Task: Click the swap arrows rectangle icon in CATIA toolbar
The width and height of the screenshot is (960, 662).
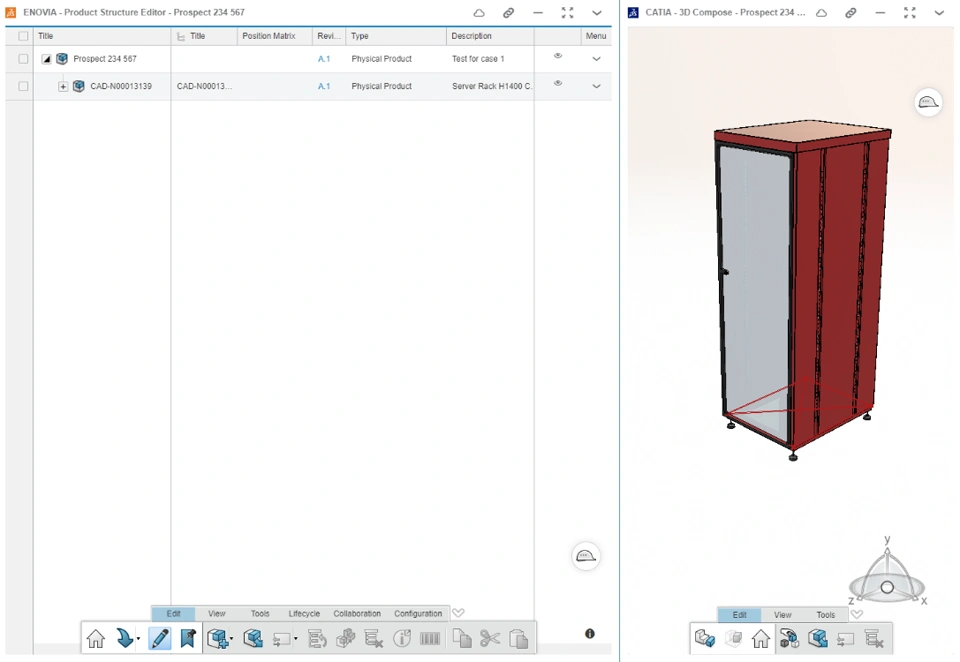Action: tap(846, 639)
